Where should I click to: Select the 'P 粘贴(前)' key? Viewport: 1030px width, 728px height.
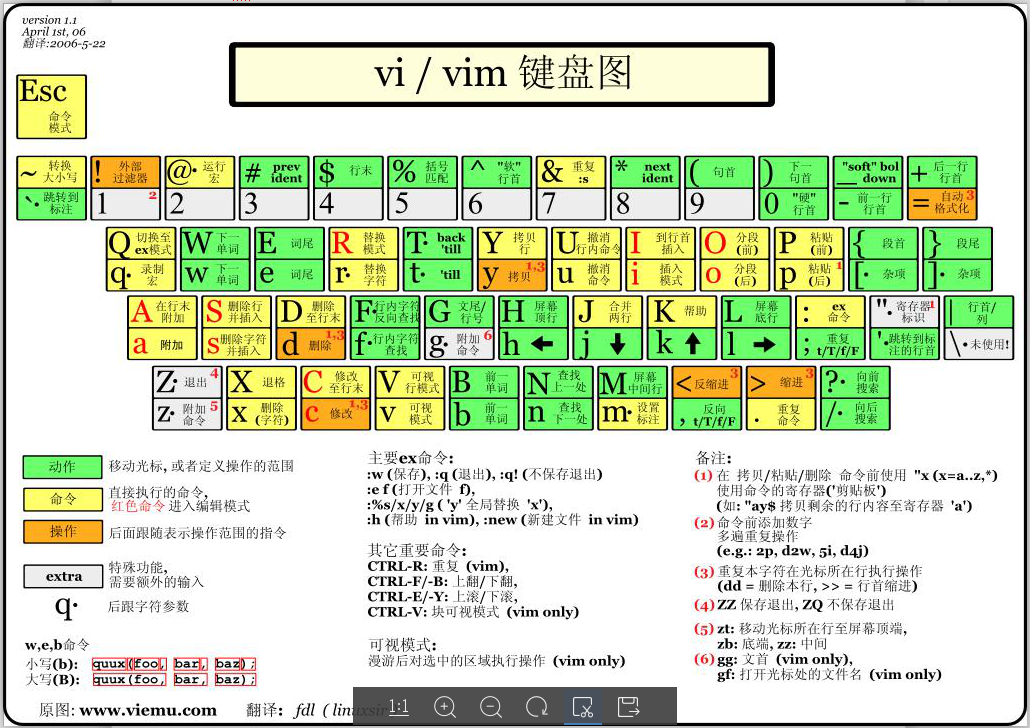(x=809, y=243)
